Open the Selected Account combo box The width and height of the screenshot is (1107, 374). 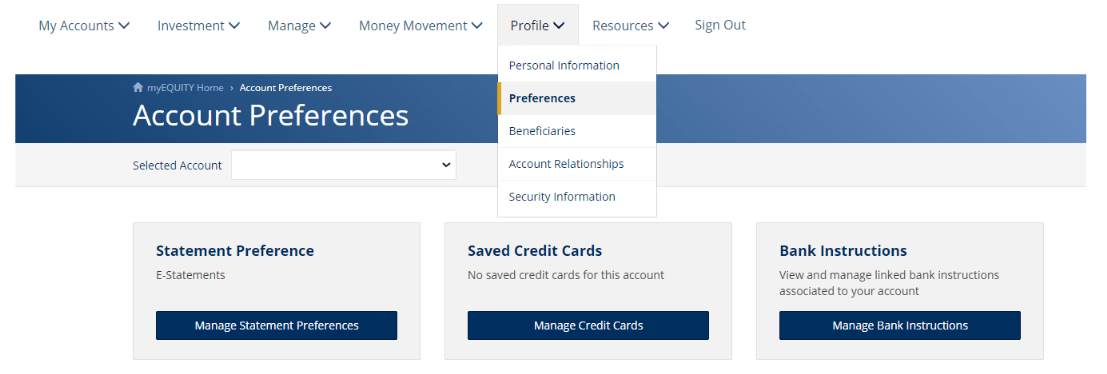click(x=344, y=165)
